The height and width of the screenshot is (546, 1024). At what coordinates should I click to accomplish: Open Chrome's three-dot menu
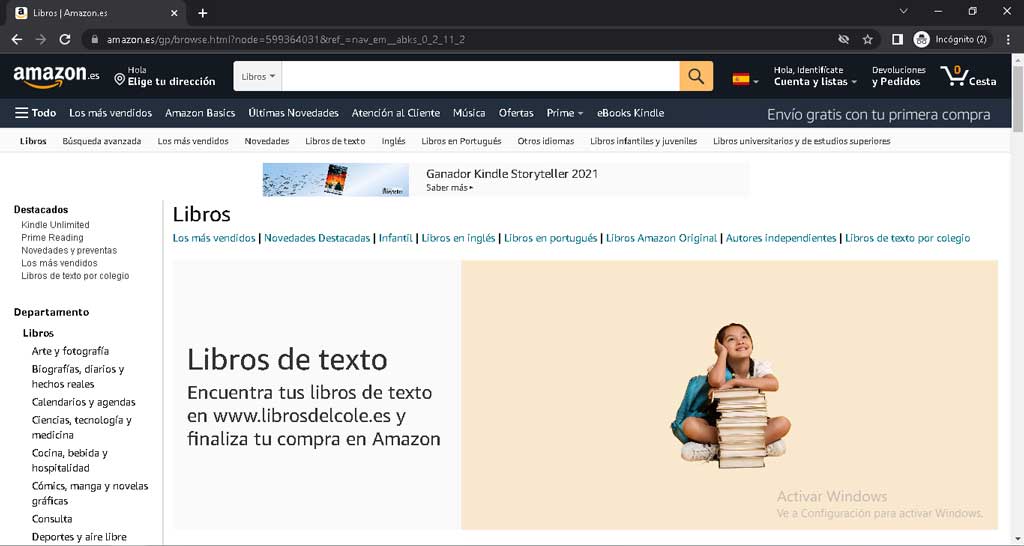(1006, 40)
